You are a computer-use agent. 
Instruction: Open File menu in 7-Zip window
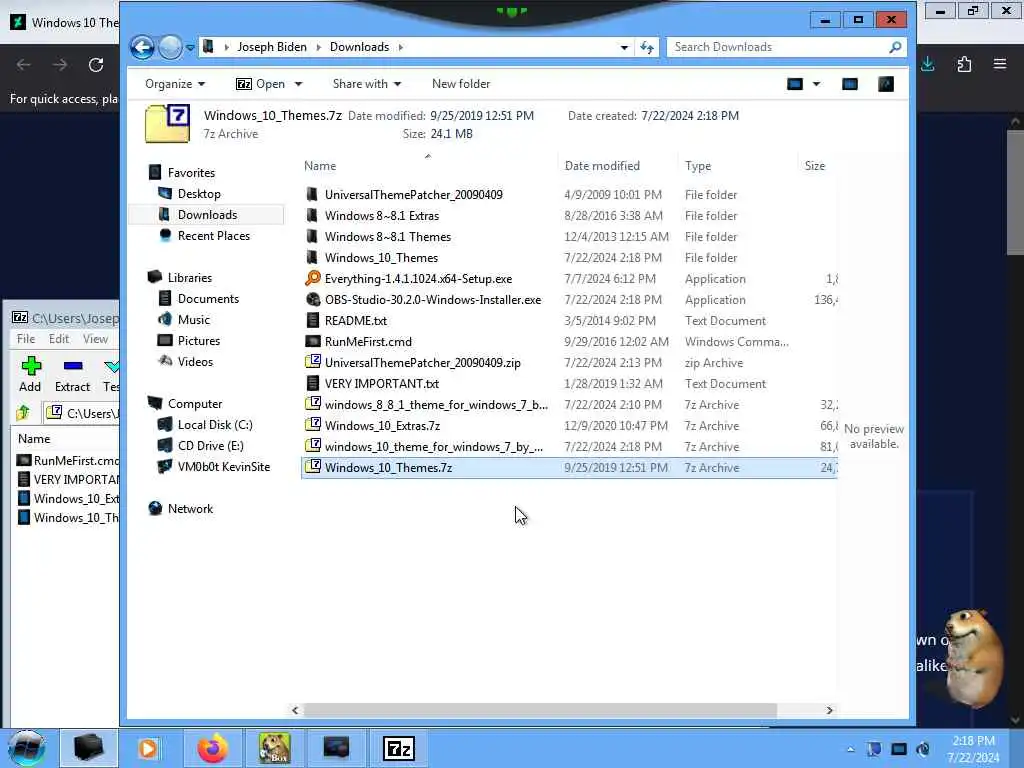(x=26, y=339)
